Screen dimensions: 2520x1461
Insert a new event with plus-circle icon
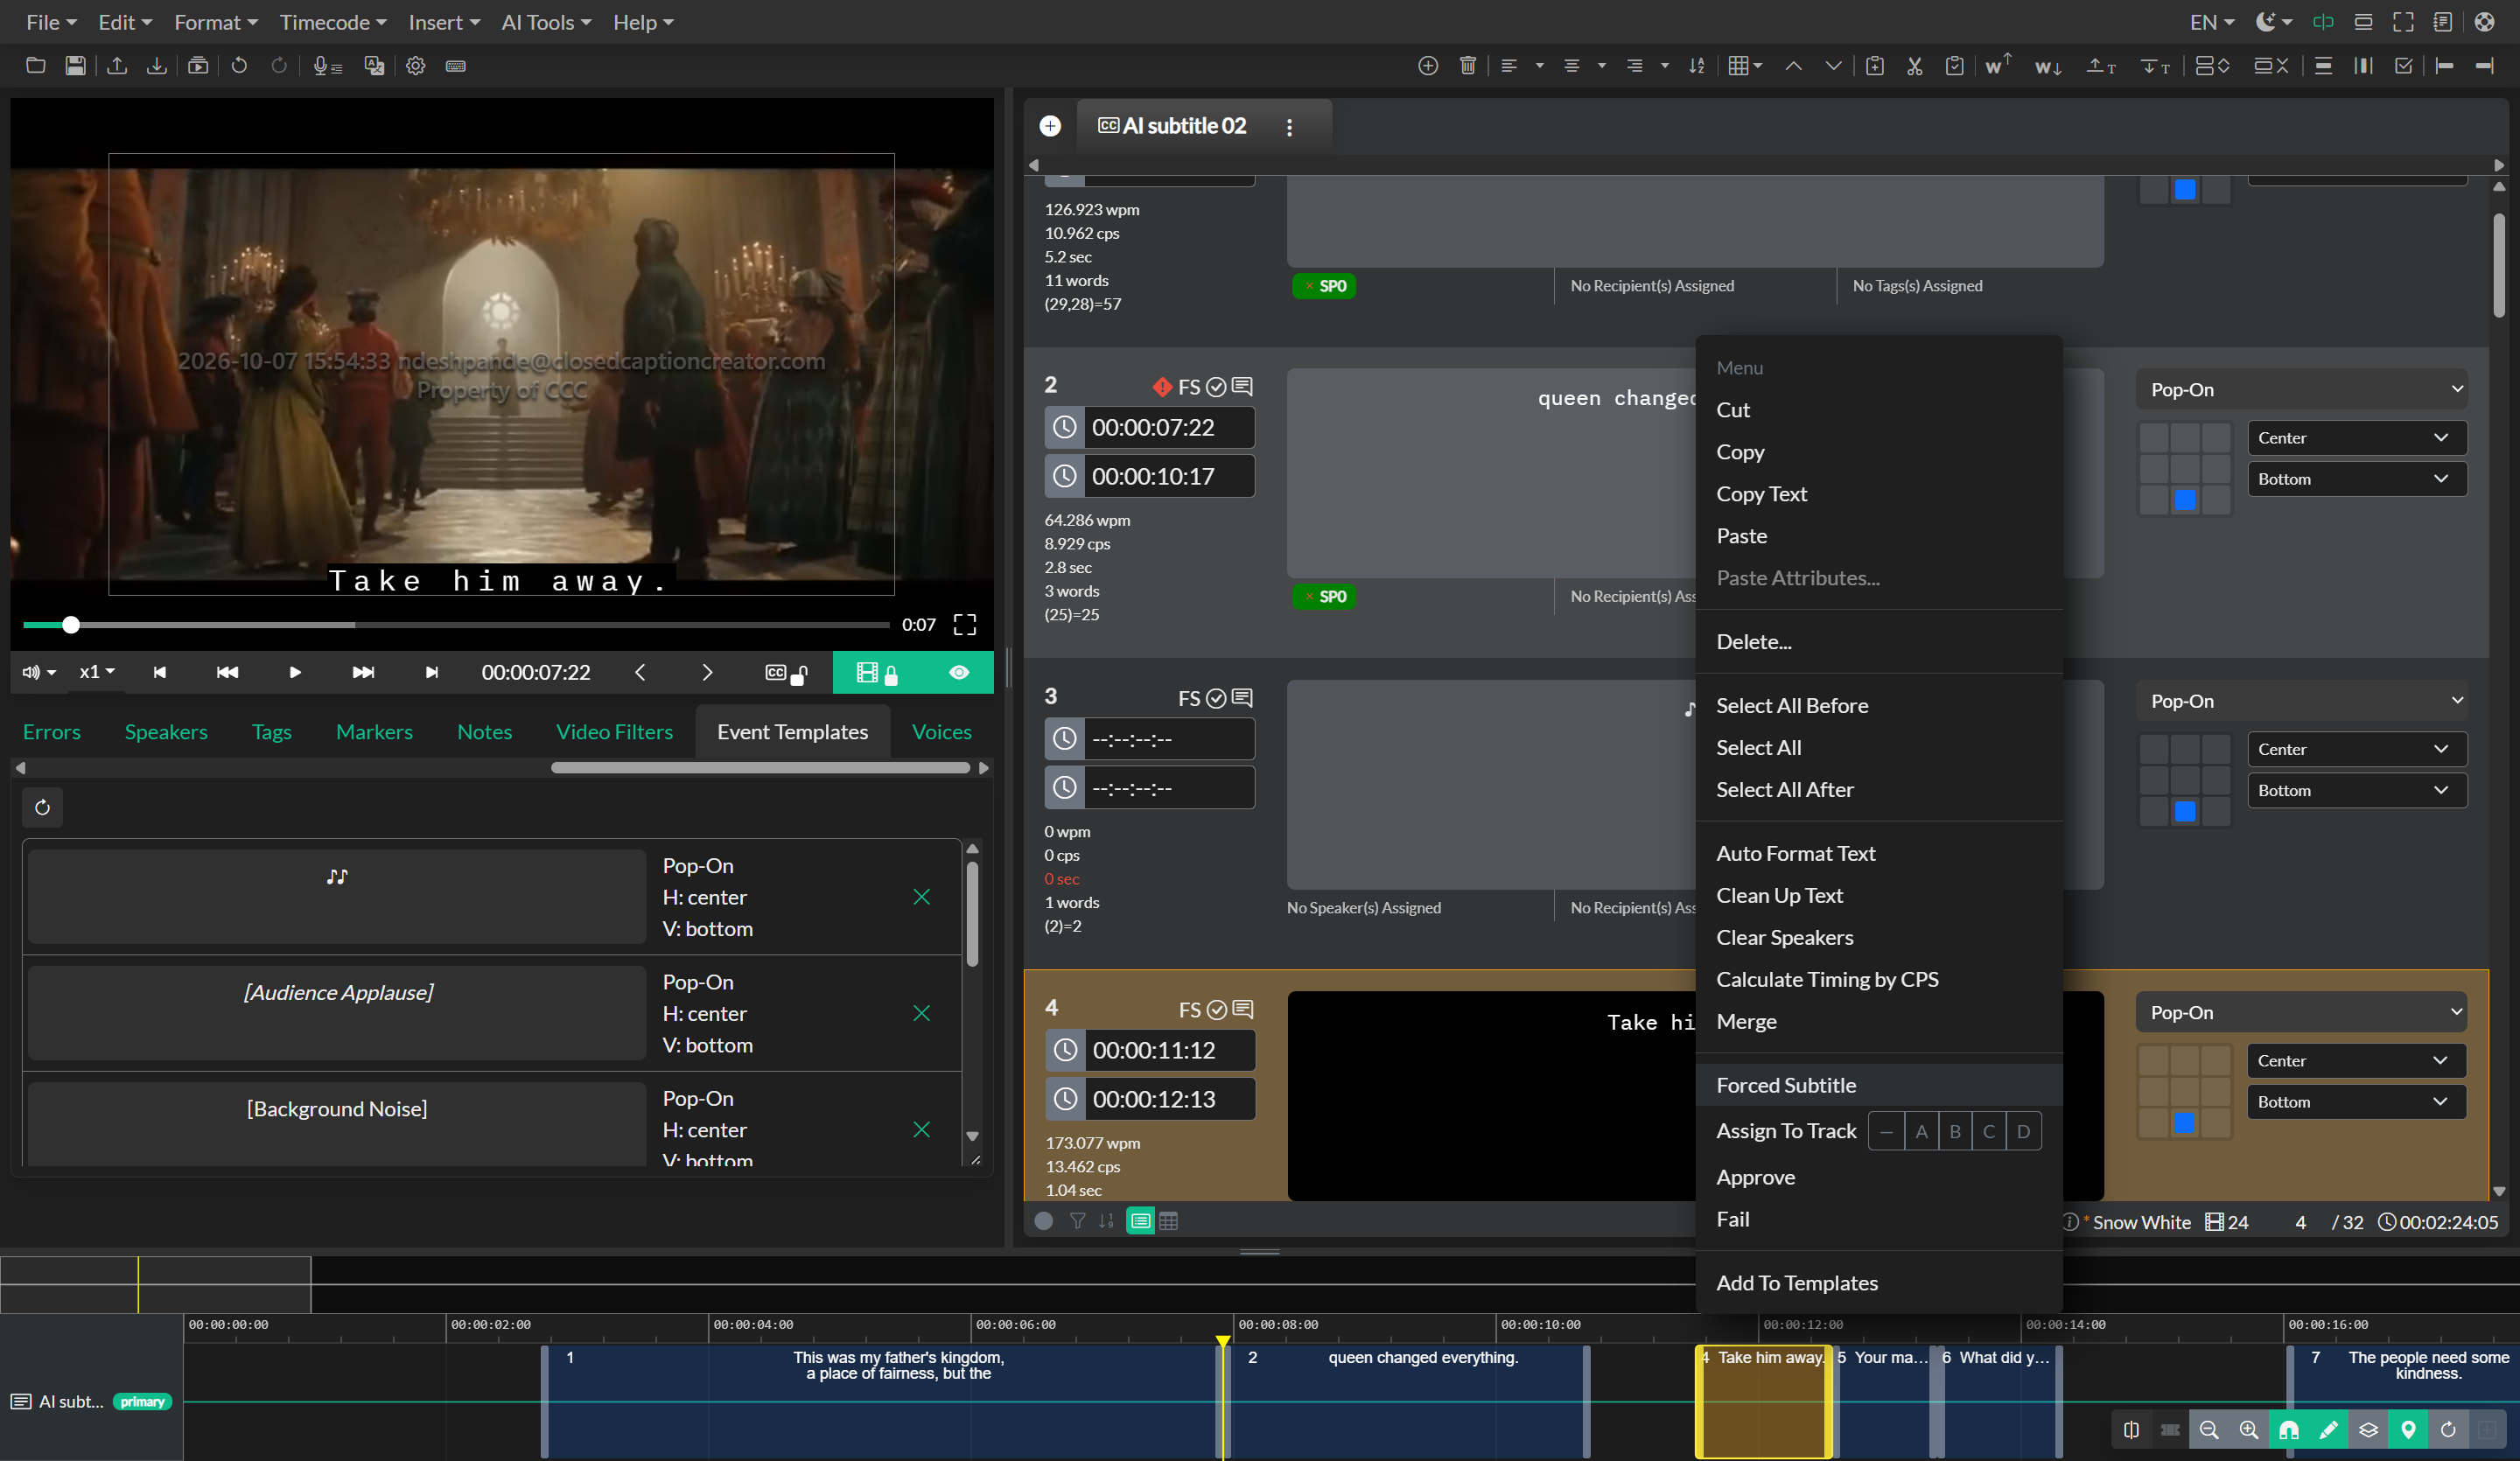(x=1428, y=66)
